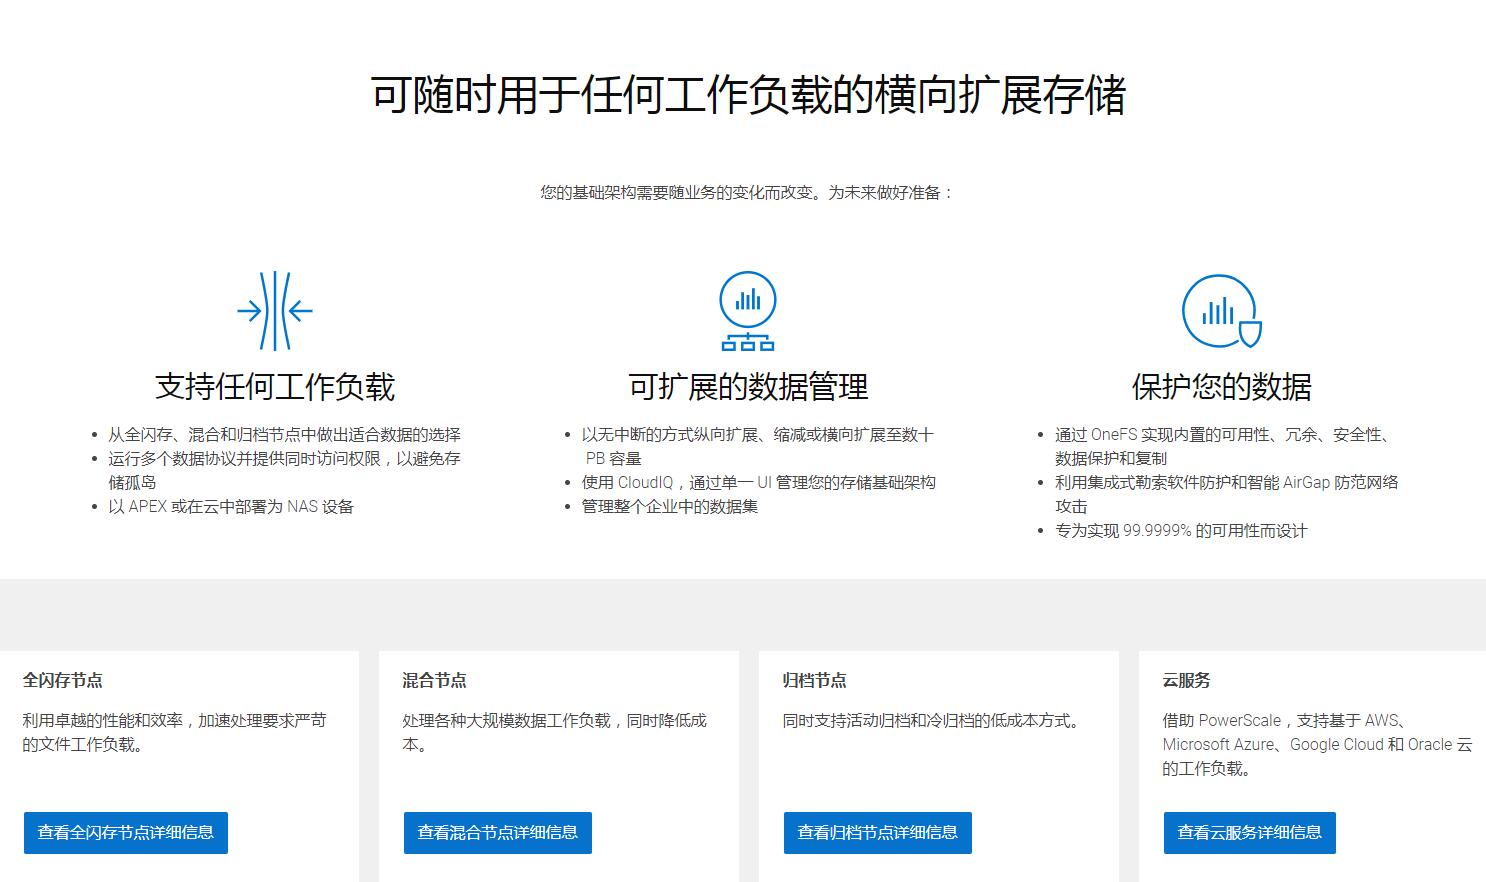Click the chart with shield icon above 保护您的数据

1221,311
